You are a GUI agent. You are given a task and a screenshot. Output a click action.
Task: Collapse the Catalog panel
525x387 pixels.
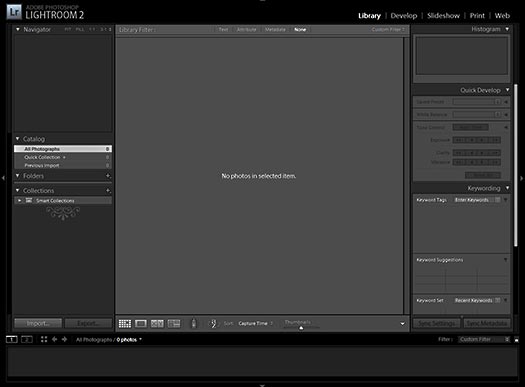(18, 139)
